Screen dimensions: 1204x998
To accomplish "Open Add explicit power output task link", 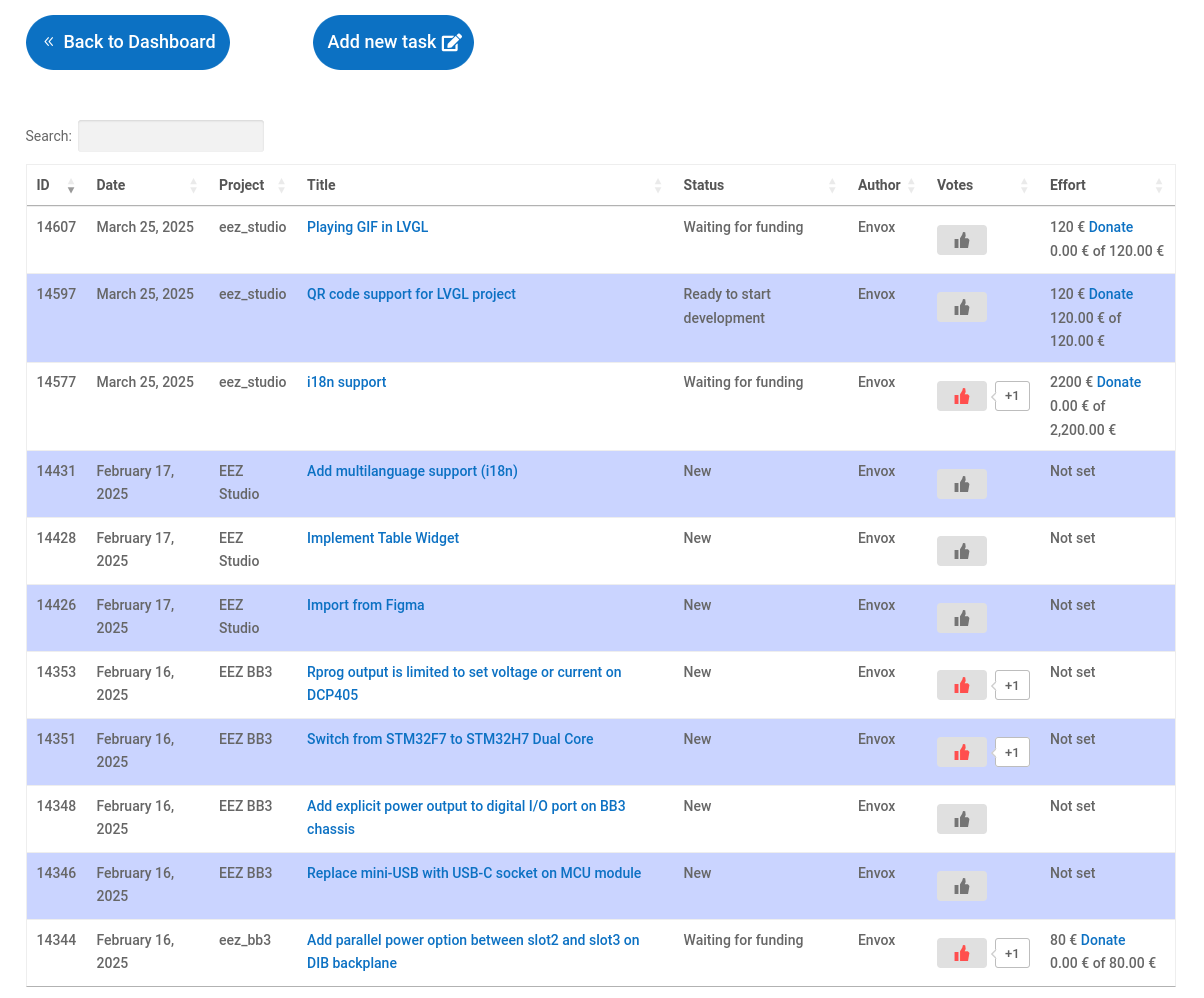I will (x=466, y=818).
